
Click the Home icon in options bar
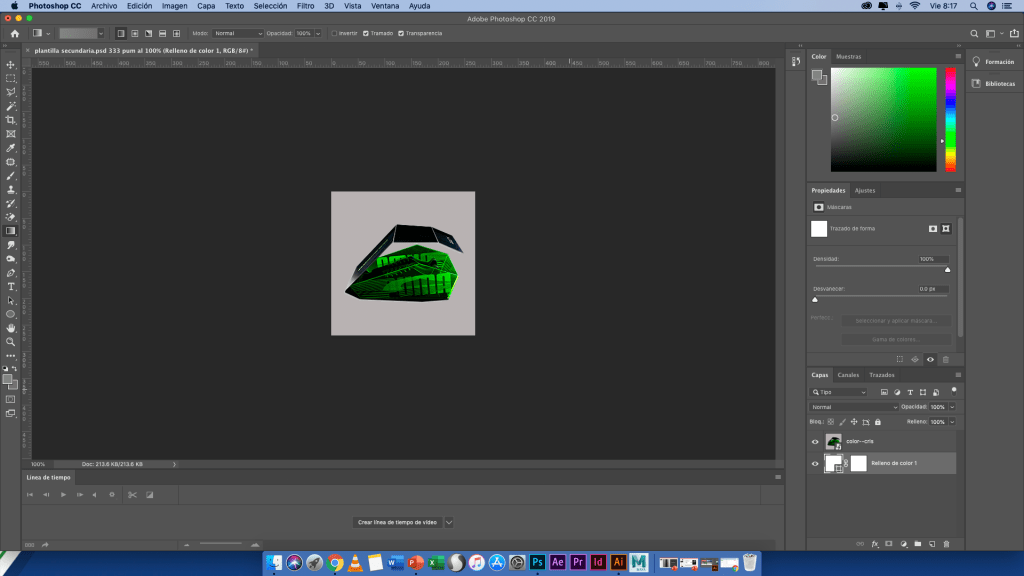point(14,33)
